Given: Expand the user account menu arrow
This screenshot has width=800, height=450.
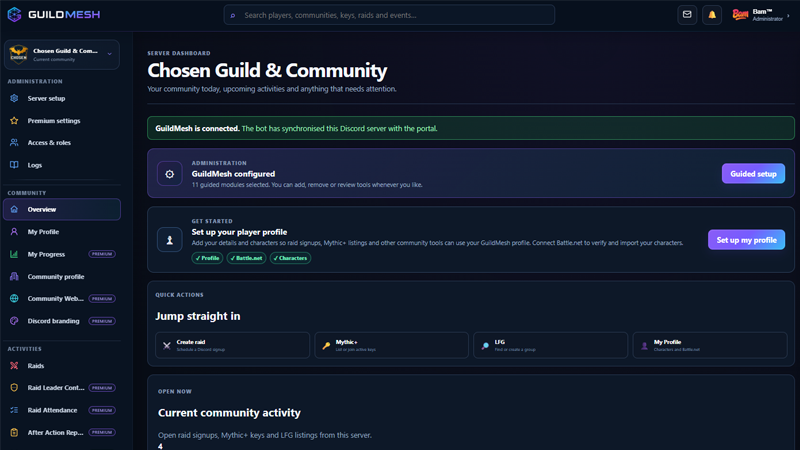Looking at the screenshot, I should click(788, 15).
